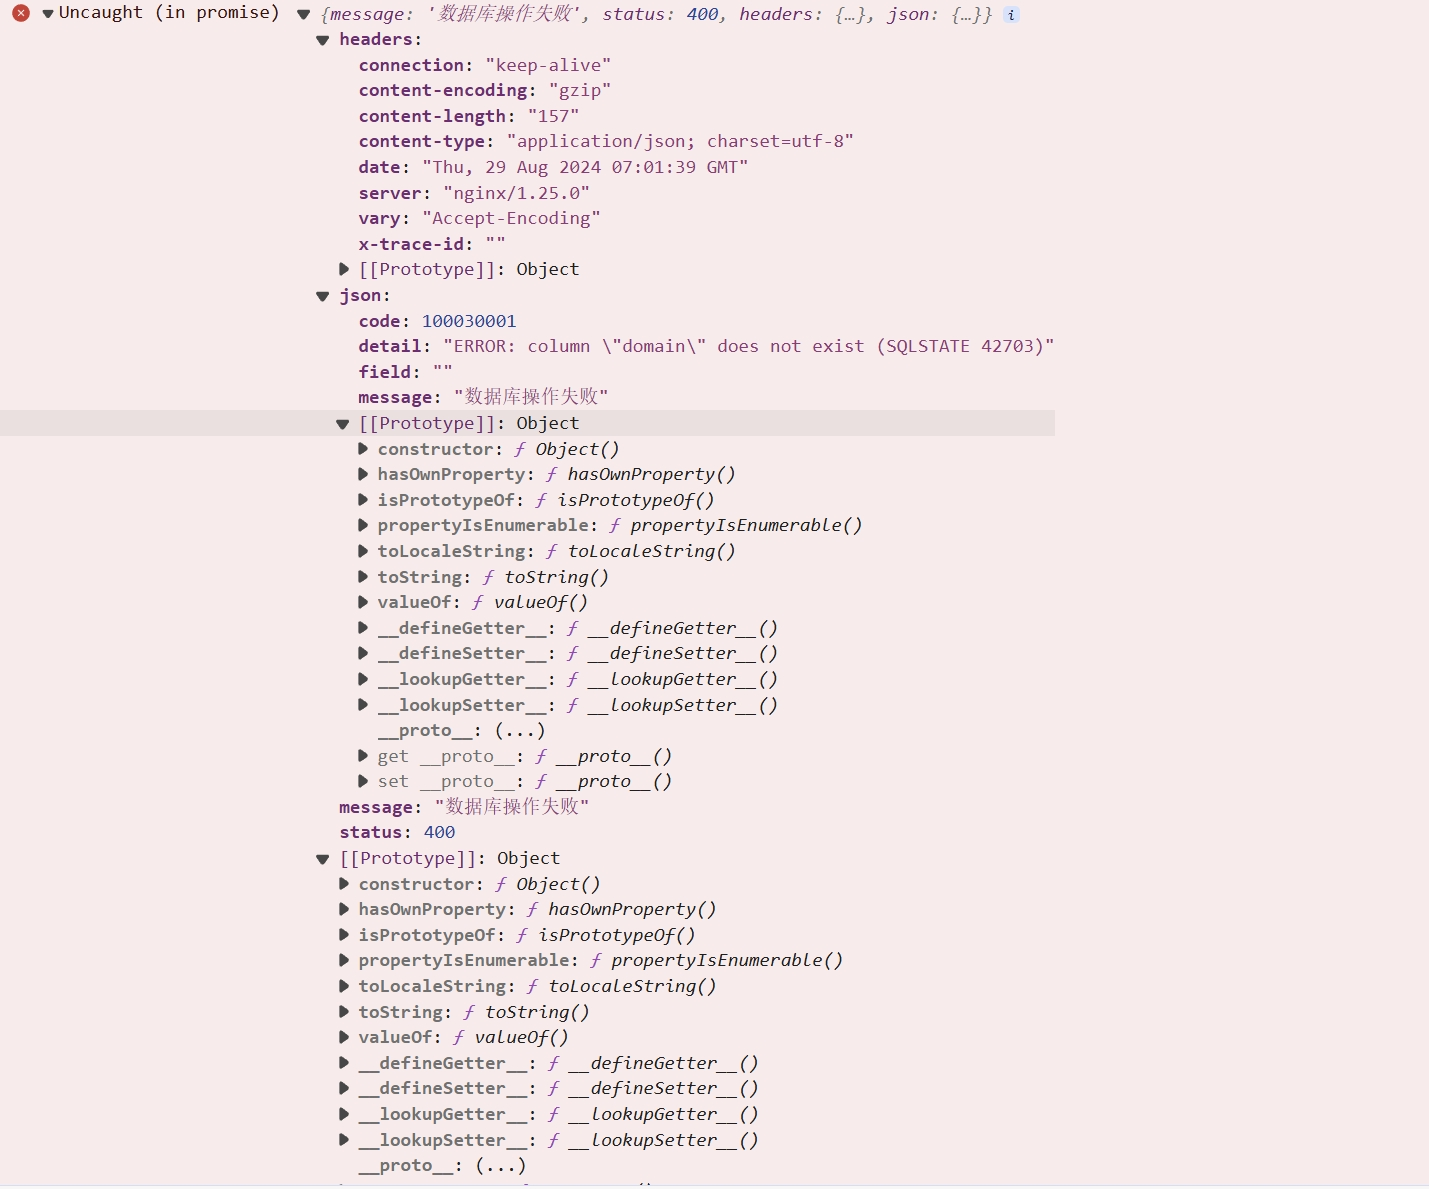
Task: Expand __lookupGetter__ in json's Prototype
Action: click(x=363, y=679)
